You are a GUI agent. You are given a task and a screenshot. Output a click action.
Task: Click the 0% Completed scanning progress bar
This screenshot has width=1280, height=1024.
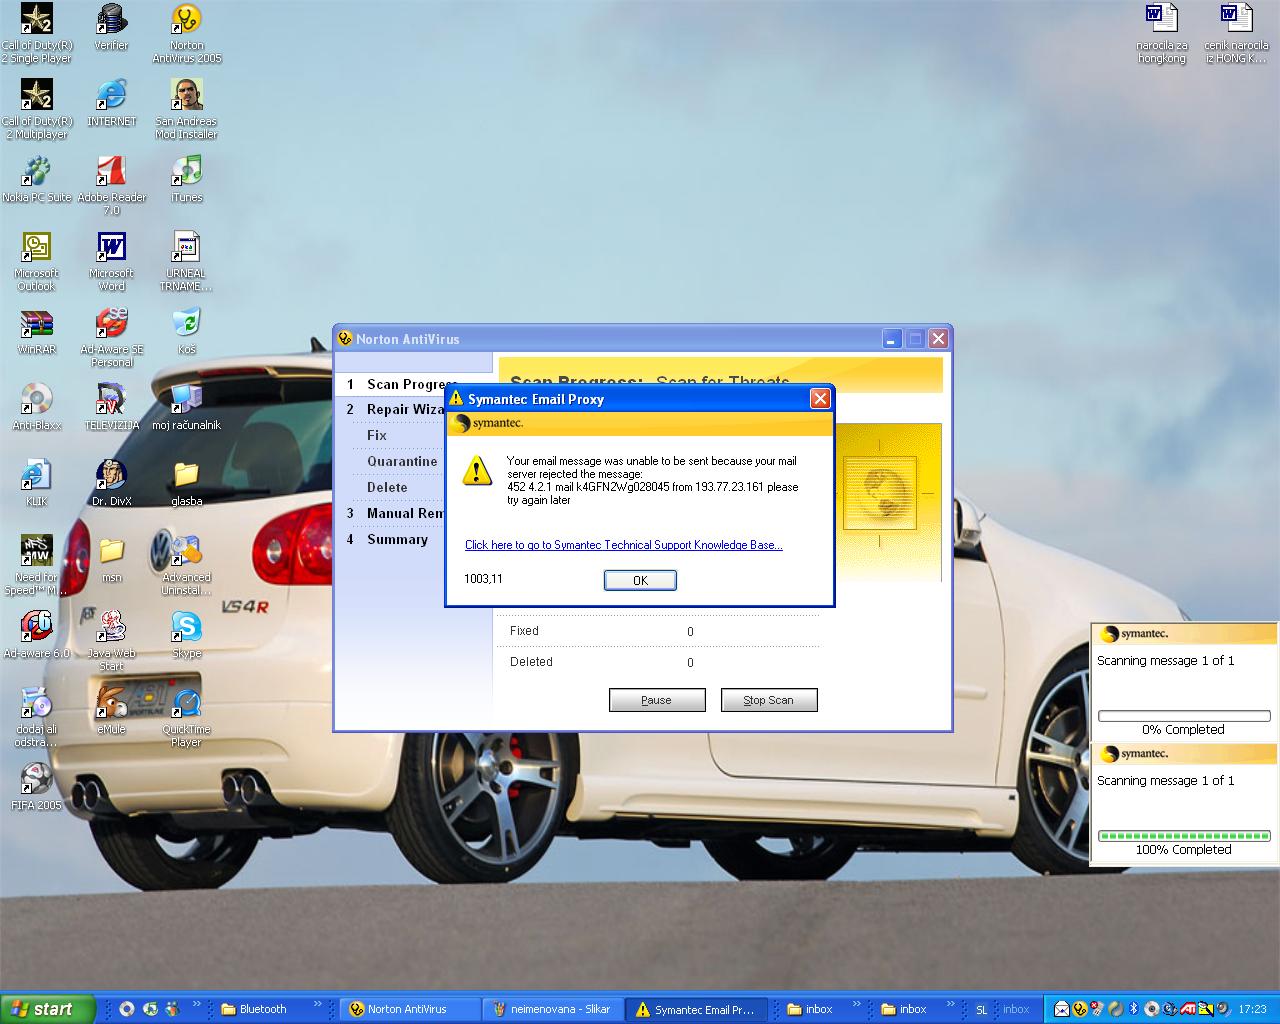1184,716
